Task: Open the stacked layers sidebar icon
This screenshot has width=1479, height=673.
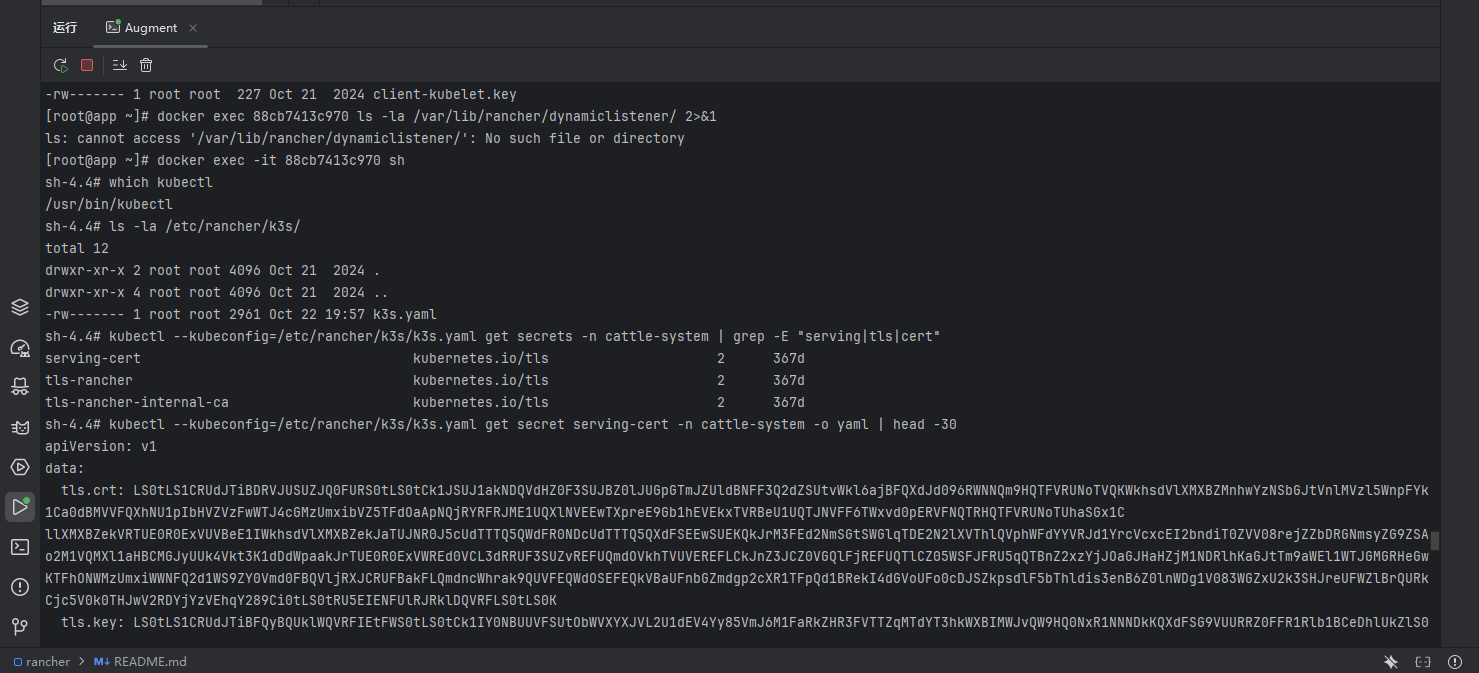Action: coord(20,307)
